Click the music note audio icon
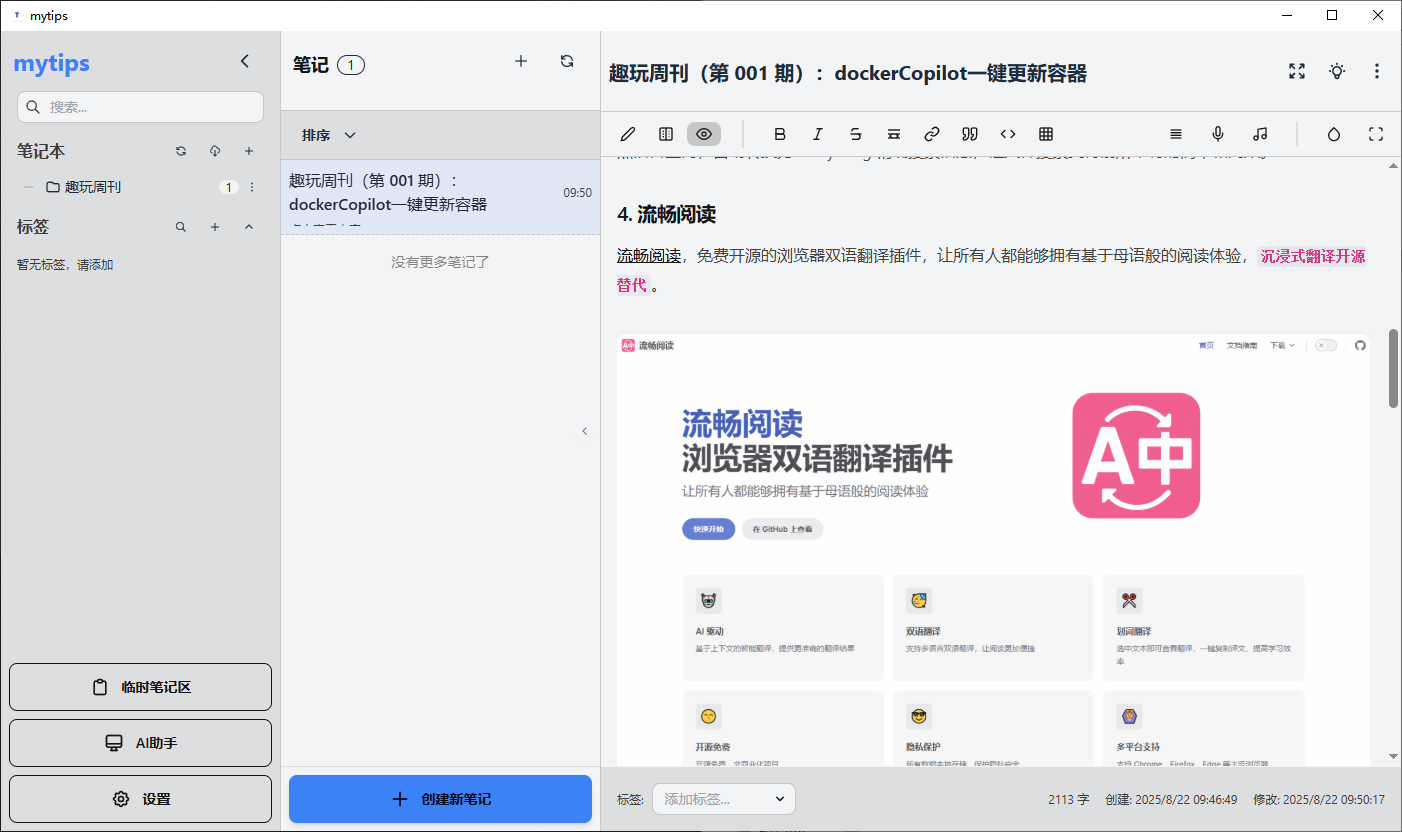The height and width of the screenshot is (832, 1402). pyautogui.click(x=1260, y=134)
